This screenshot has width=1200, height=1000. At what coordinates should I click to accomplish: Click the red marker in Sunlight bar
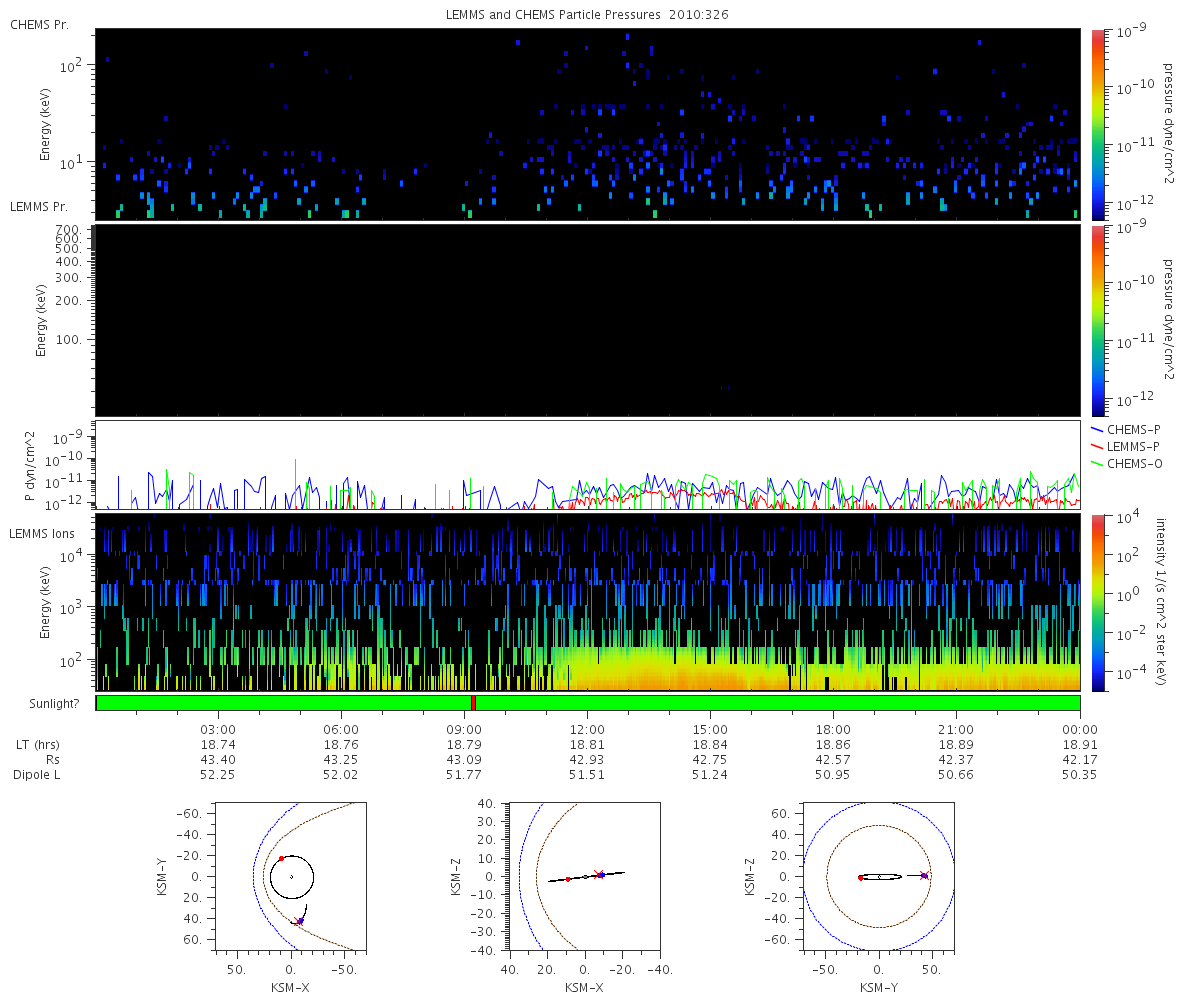[473, 703]
